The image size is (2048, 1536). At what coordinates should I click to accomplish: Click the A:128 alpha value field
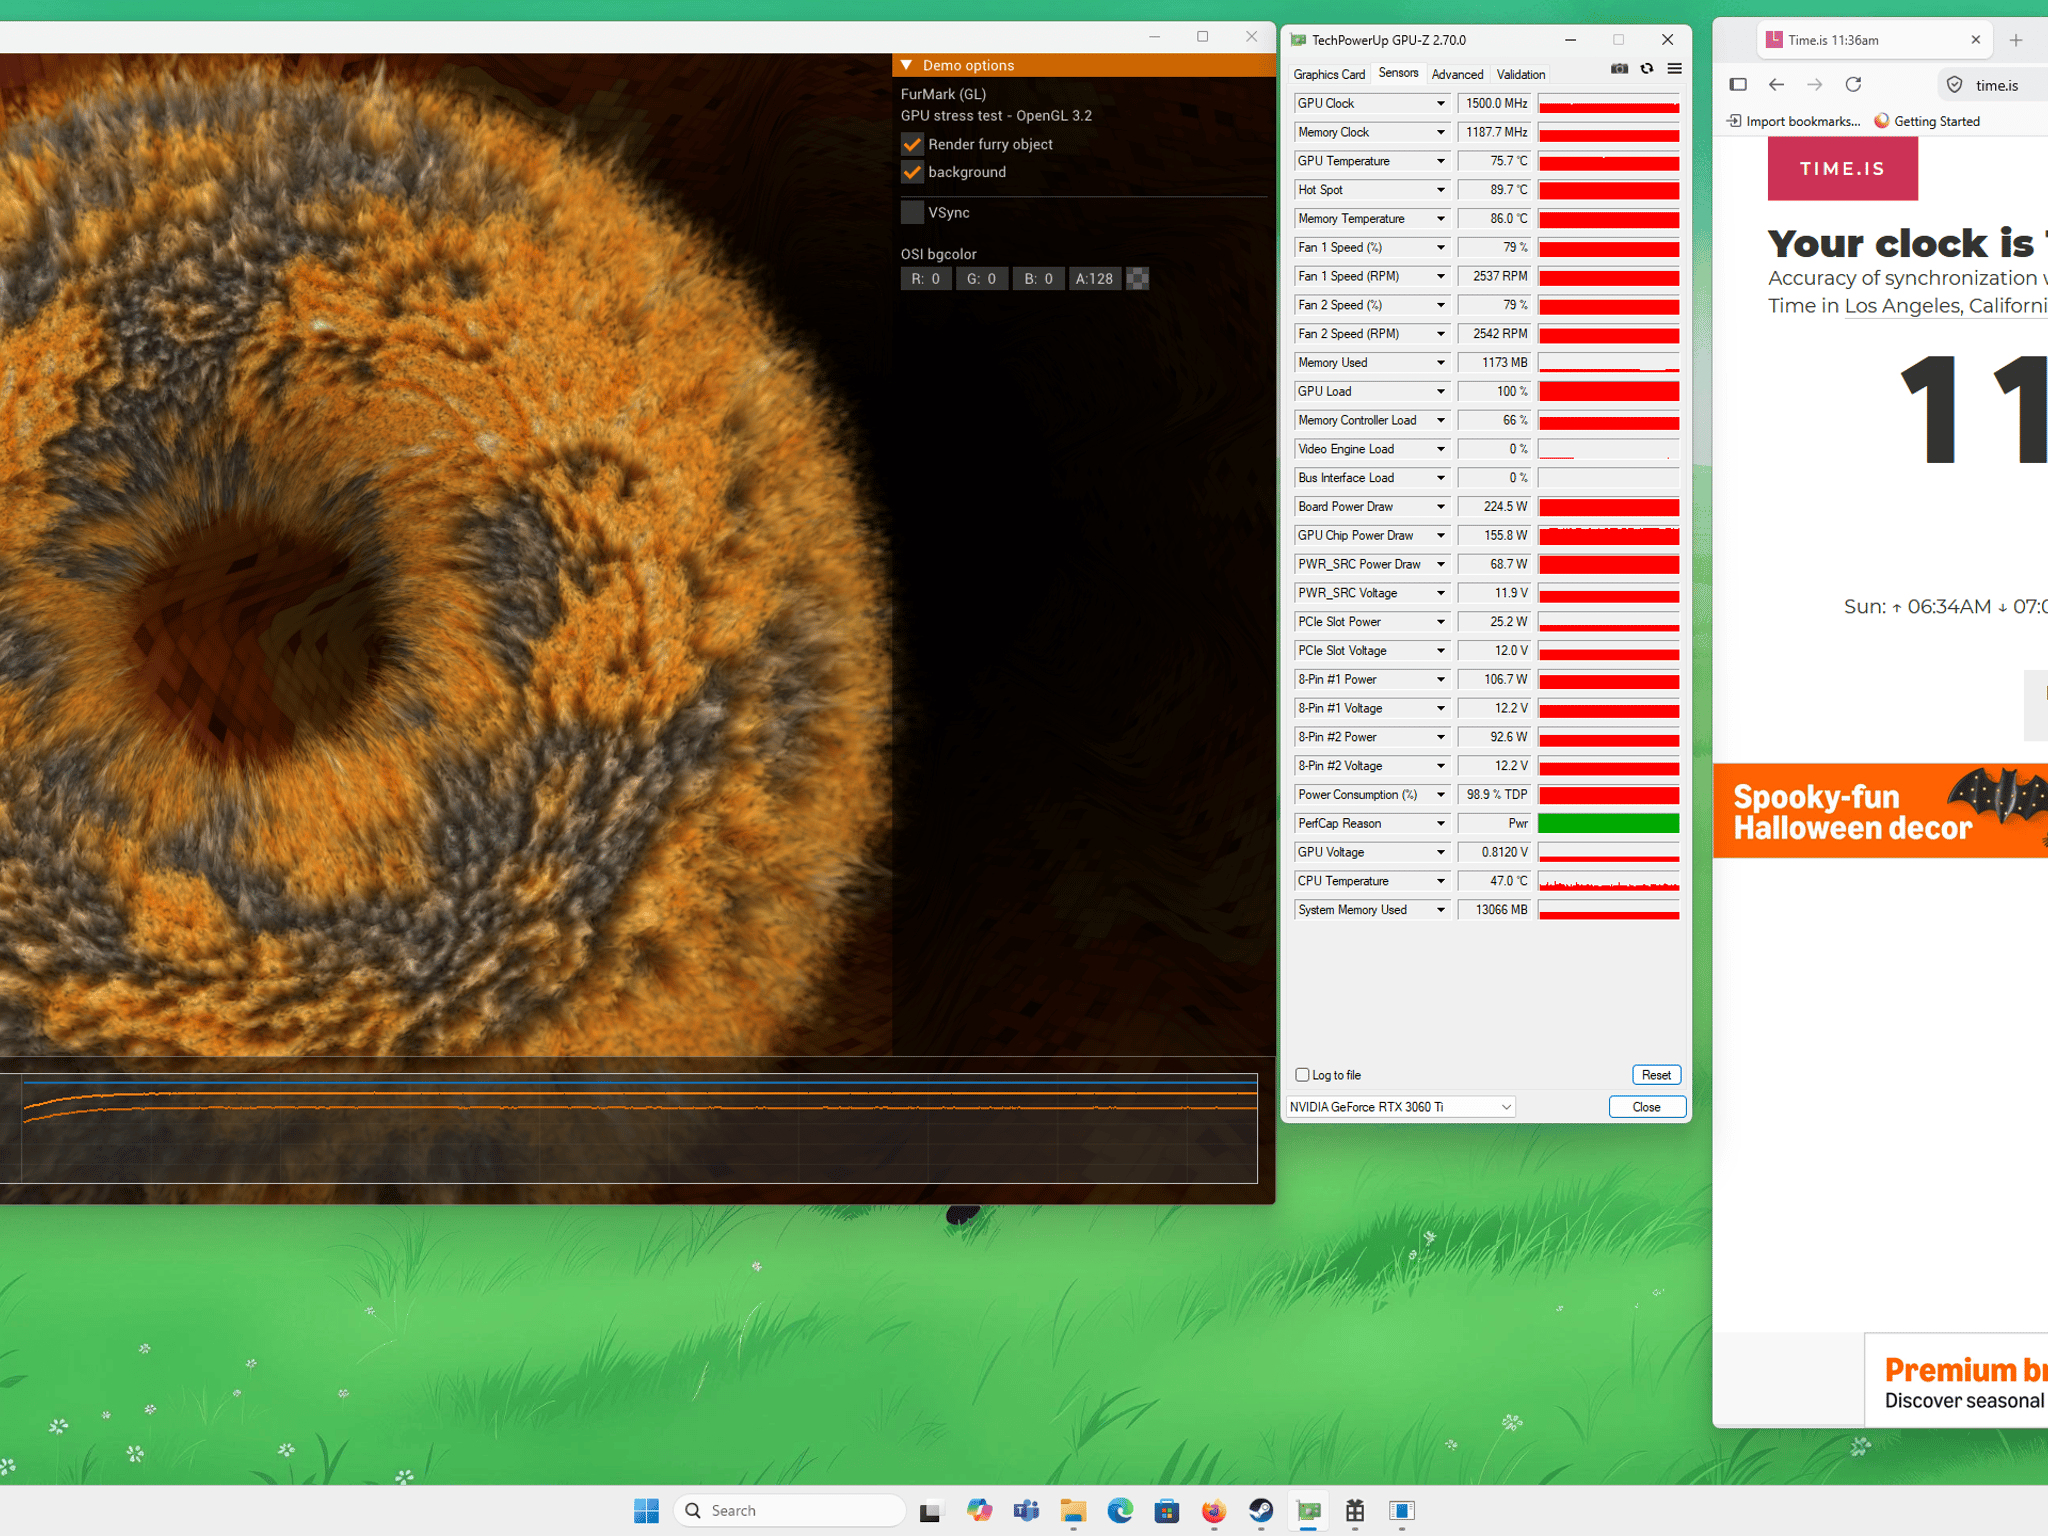(x=1094, y=279)
